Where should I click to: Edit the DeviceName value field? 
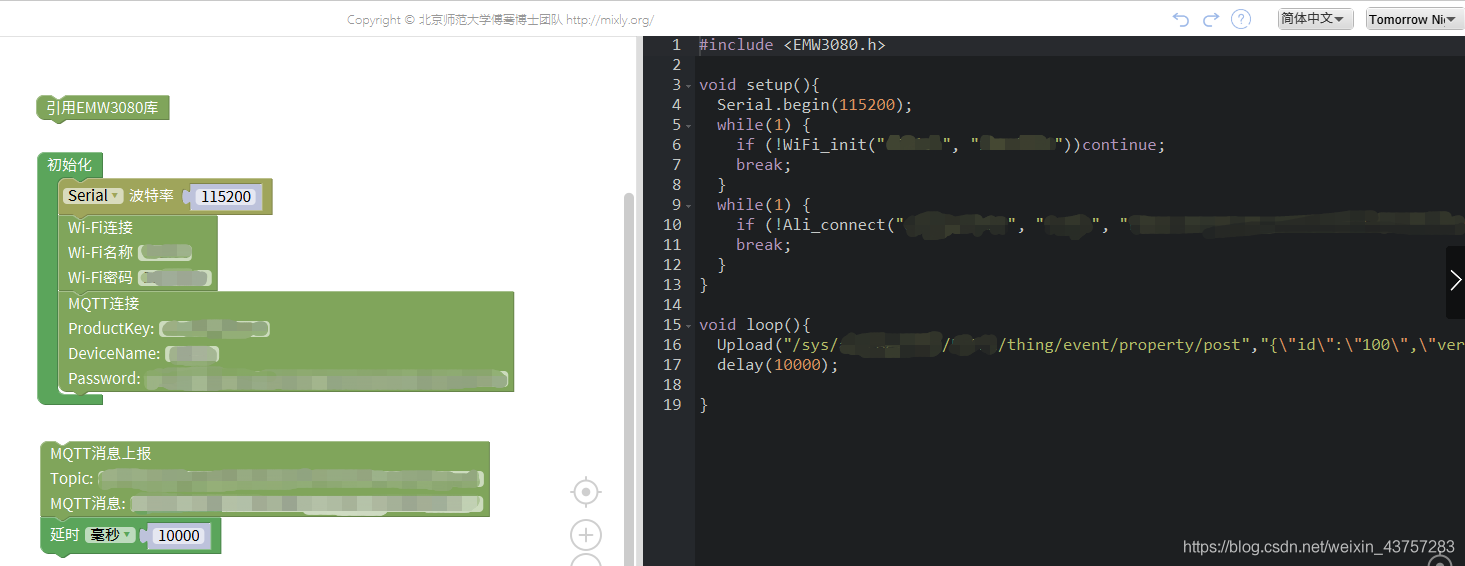pyautogui.click(x=193, y=354)
